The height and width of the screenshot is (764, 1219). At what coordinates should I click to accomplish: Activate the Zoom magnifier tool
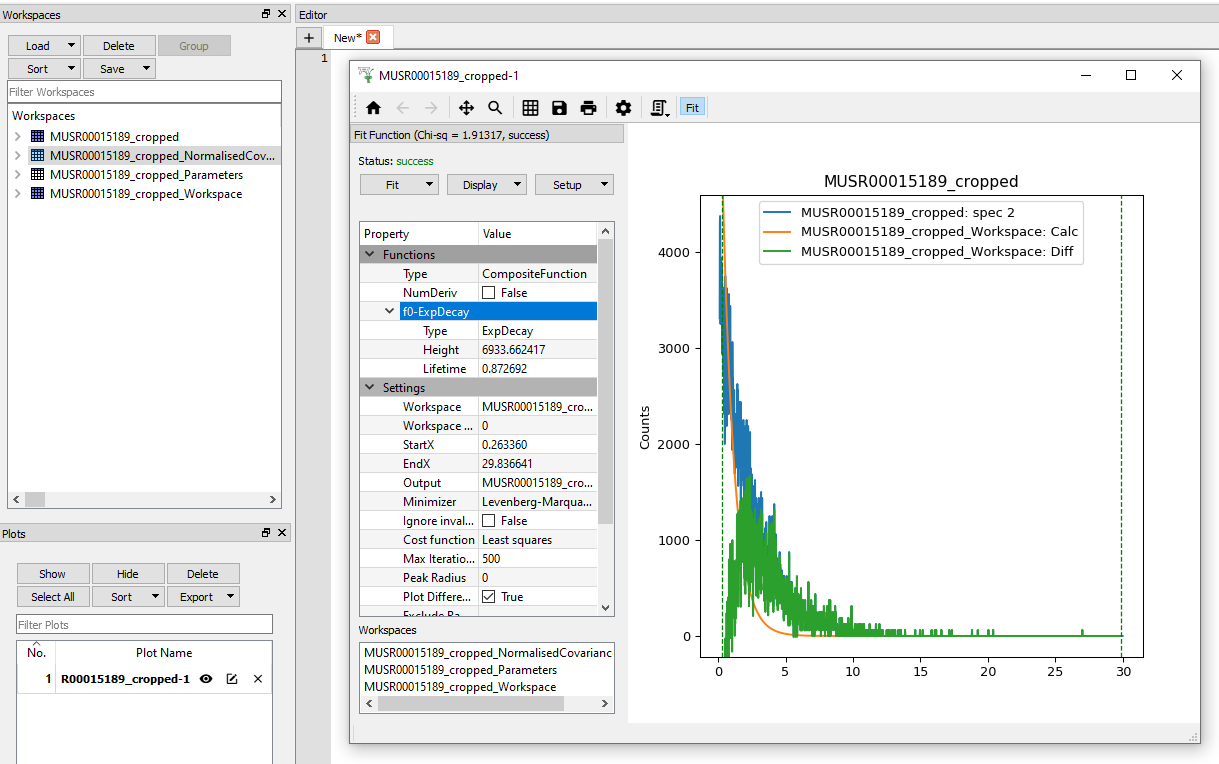495,108
